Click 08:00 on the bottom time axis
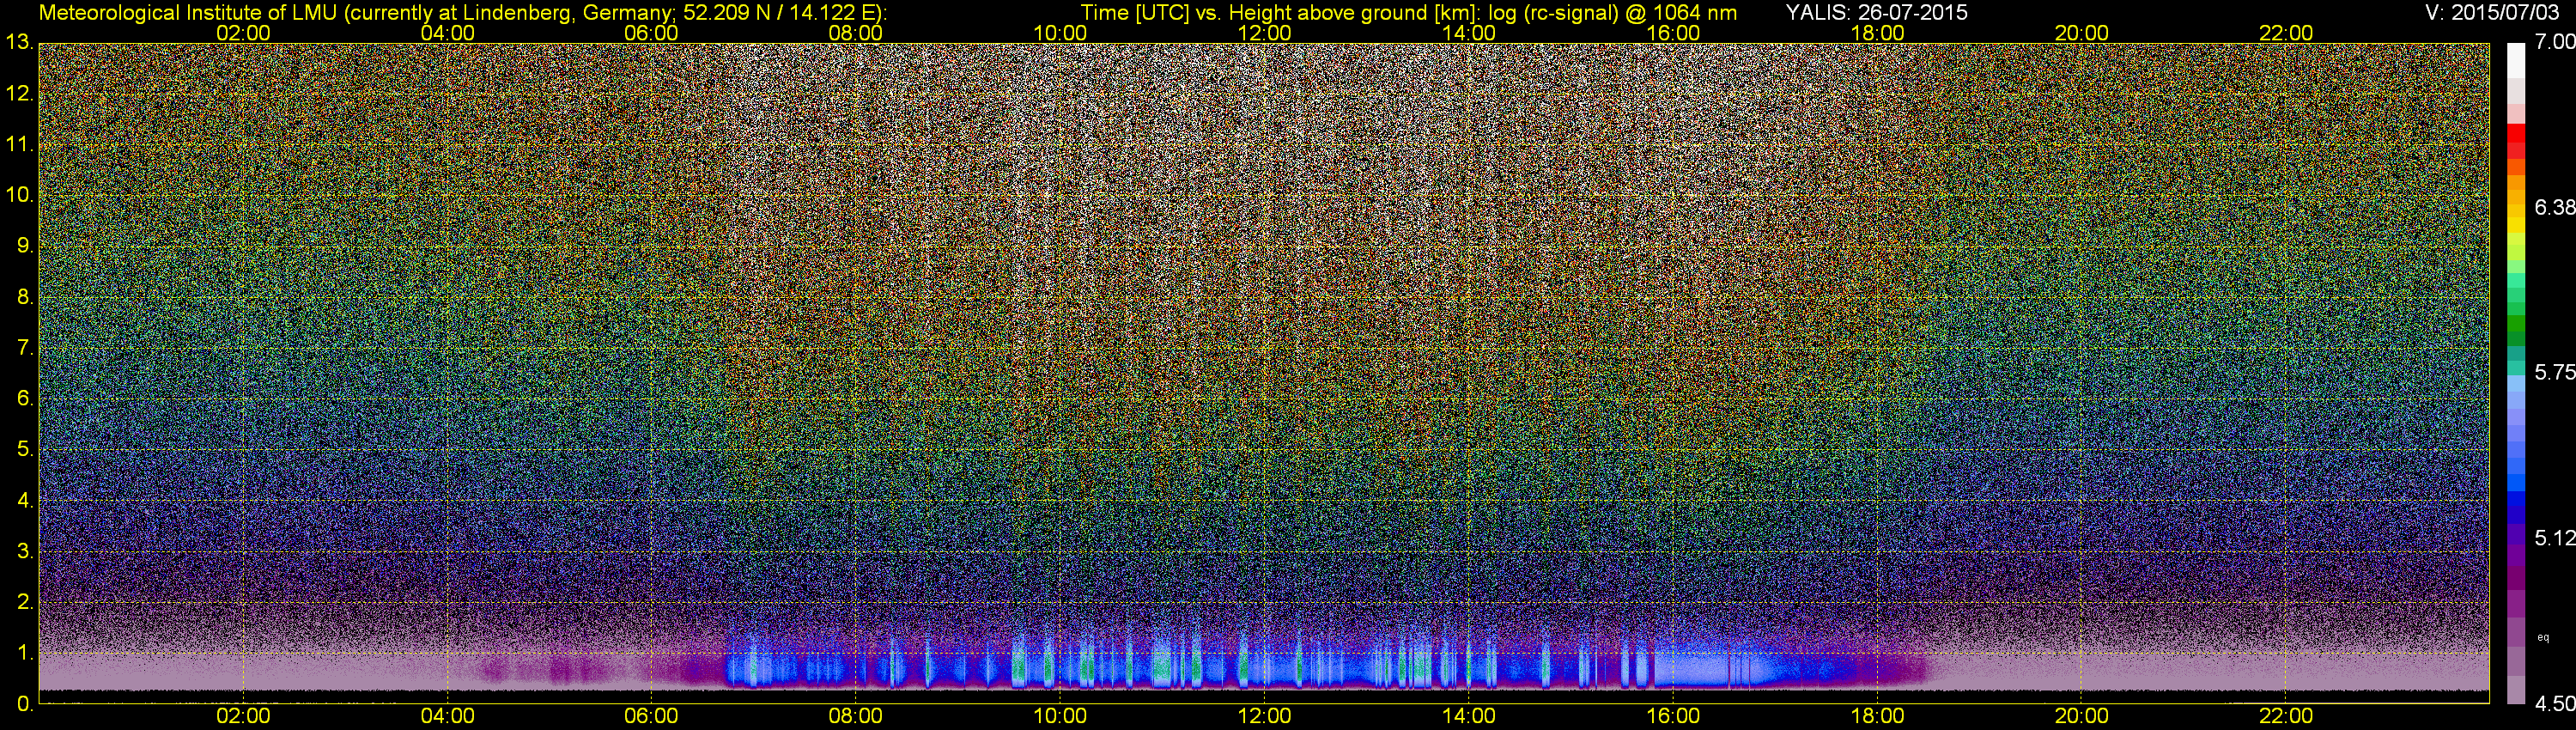 [x=856, y=717]
